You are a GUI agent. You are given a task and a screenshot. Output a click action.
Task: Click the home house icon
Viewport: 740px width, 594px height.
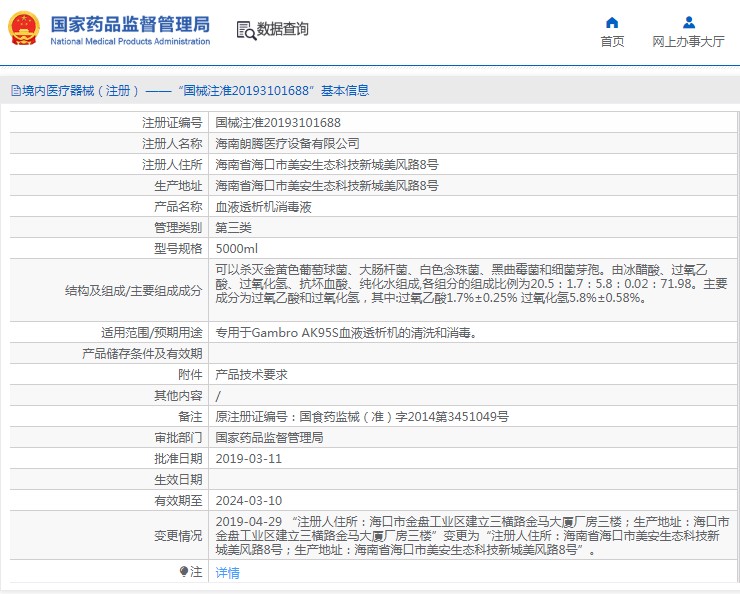click(x=612, y=22)
